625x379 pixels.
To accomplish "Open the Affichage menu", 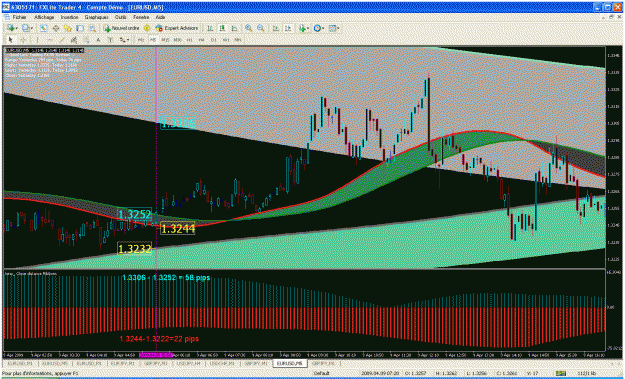I will click(x=44, y=18).
